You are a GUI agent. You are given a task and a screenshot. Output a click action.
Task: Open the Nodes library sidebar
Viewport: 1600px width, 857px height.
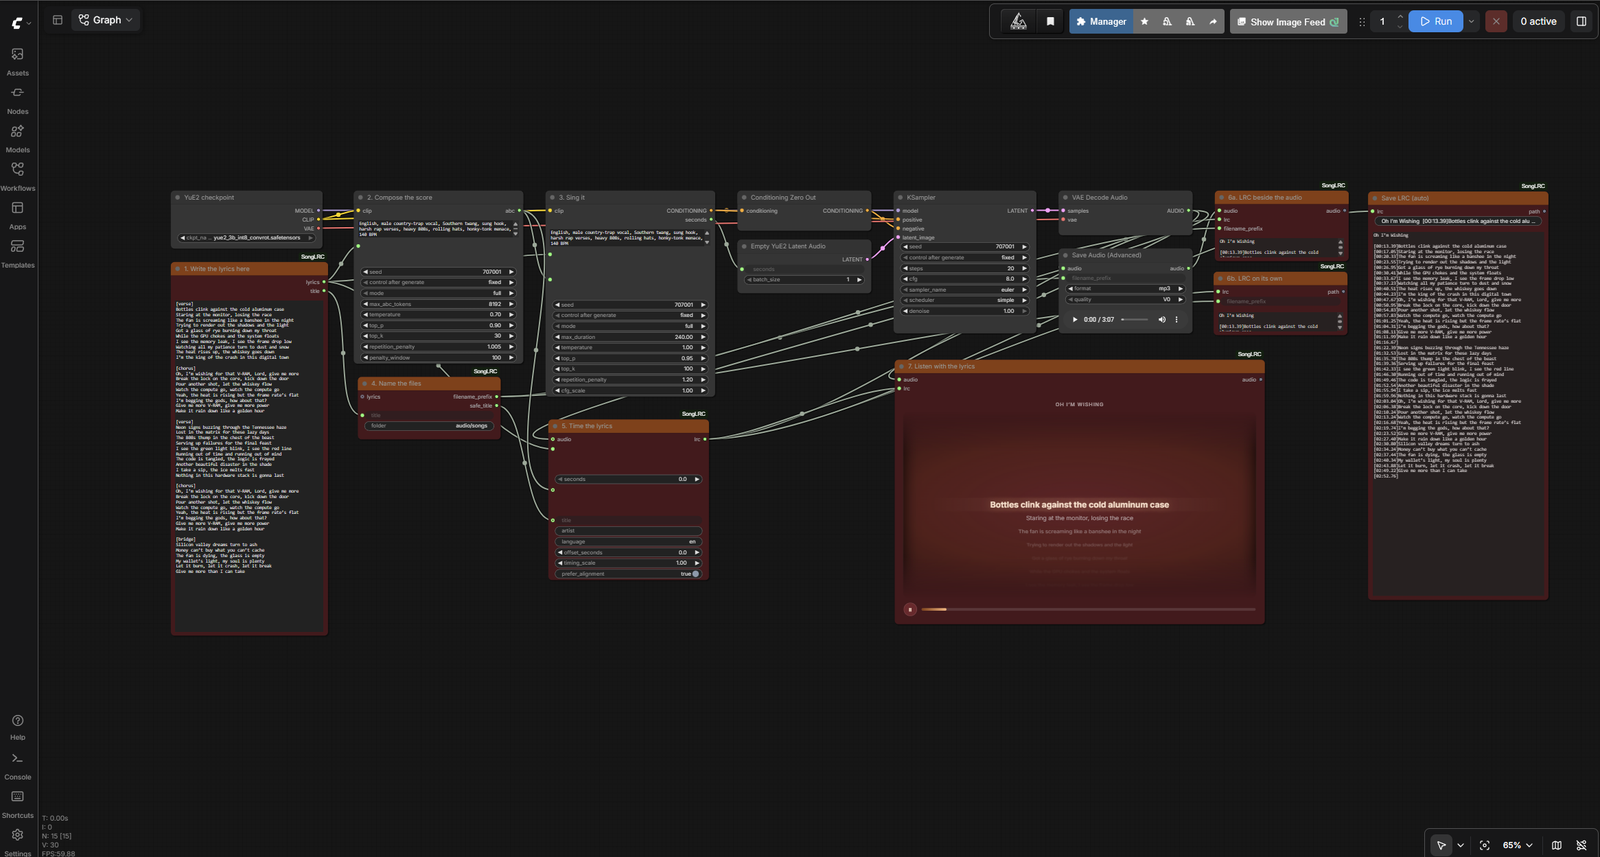point(18,98)
